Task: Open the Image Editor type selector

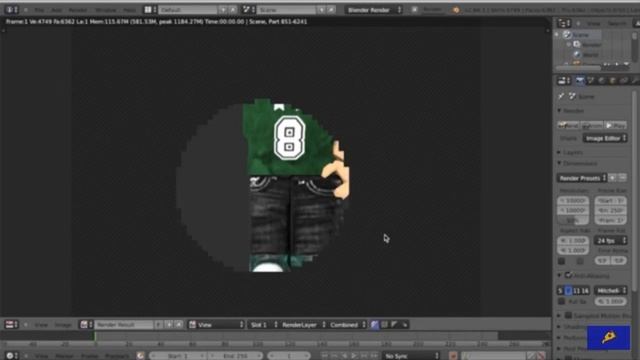Action: pos(11,325)
